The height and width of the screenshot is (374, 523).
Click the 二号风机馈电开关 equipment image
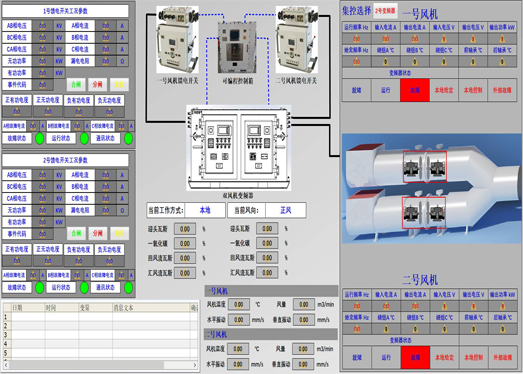click(297, 40)
